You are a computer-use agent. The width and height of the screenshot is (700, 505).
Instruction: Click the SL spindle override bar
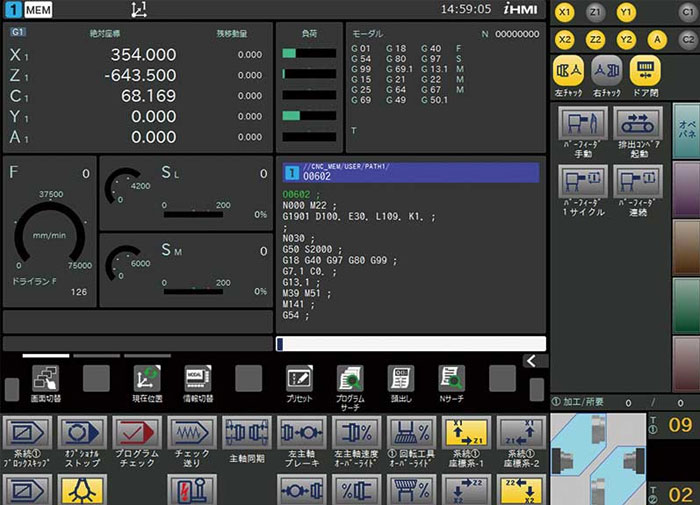coord(193,215)
